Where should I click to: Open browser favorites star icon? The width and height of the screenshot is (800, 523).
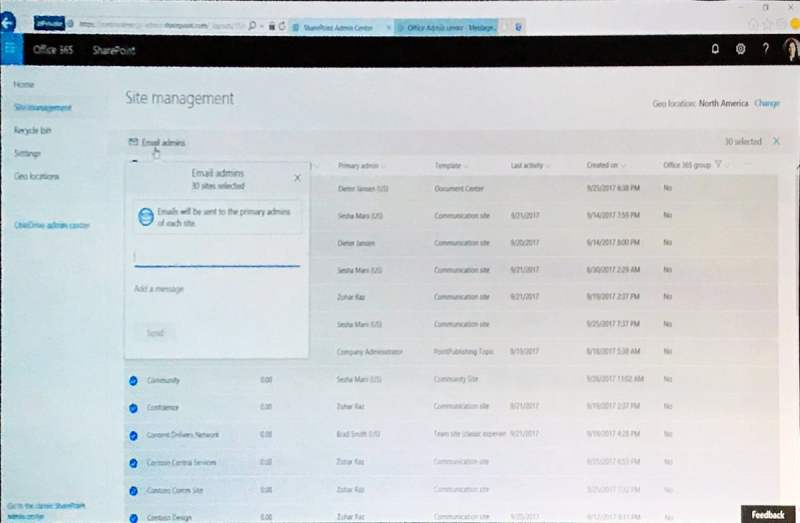(x=767, y=24)
